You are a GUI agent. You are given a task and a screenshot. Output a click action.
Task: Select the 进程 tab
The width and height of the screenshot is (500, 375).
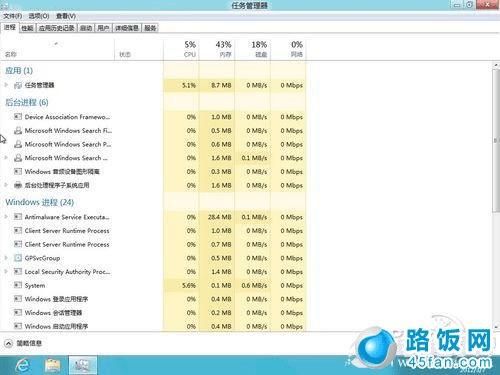point(10,28)
